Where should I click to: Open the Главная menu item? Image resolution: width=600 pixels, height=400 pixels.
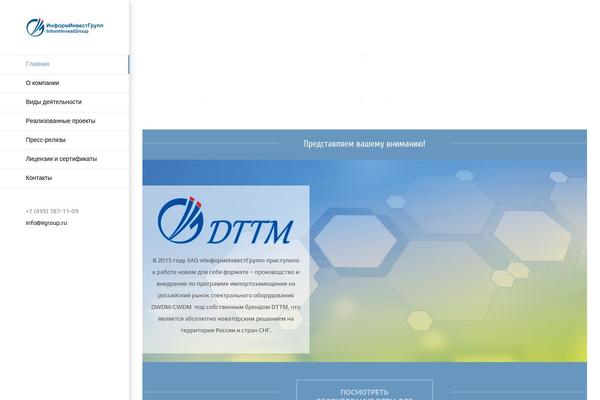(38, 64)
